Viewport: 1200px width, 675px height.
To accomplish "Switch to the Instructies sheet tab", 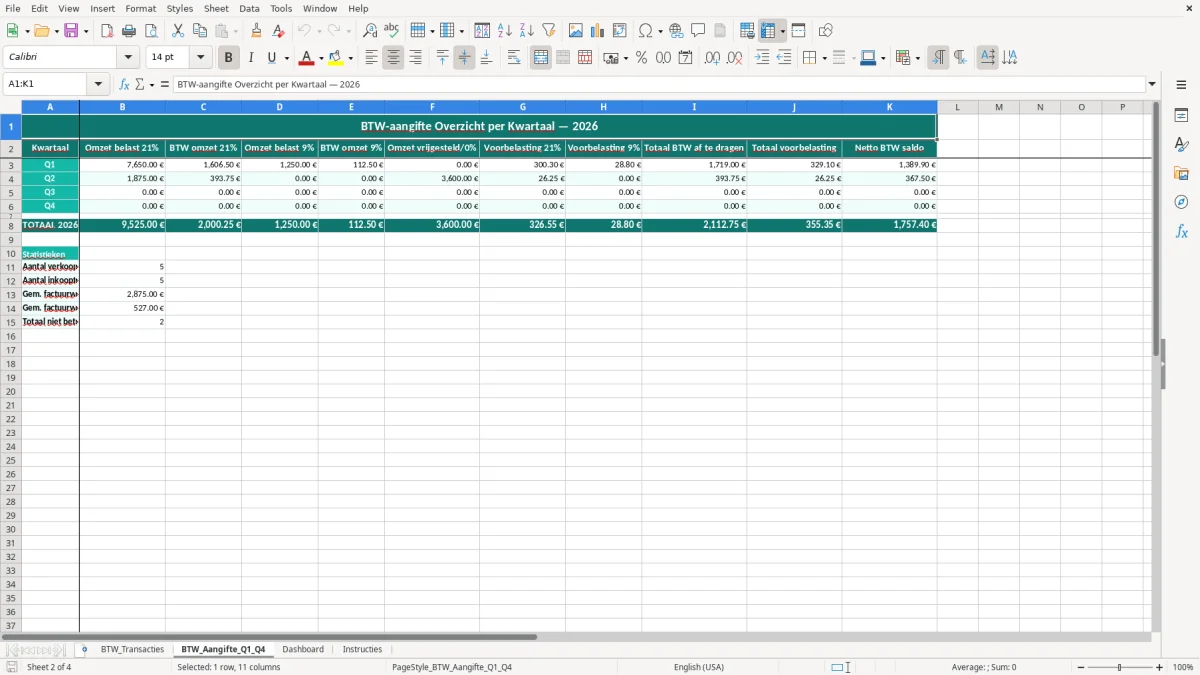I will click(x=362, y=650).
